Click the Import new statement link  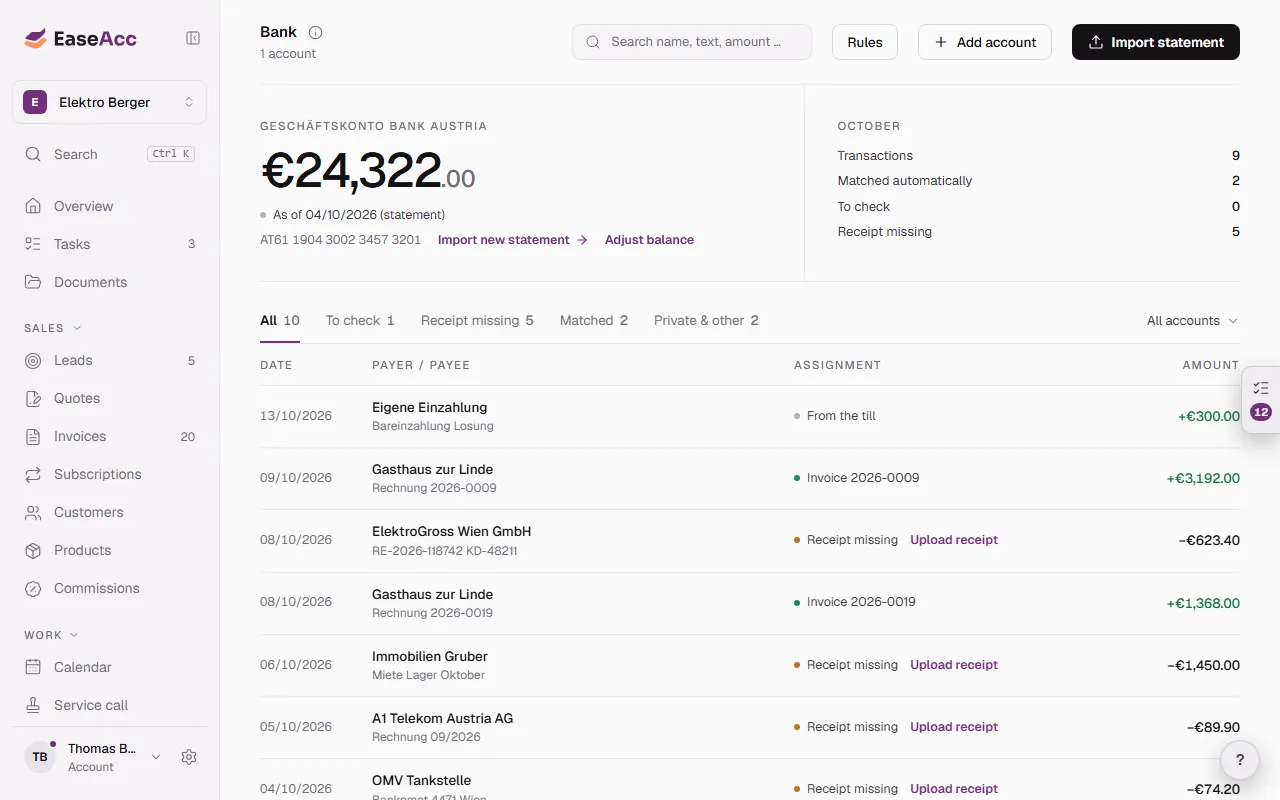click(x=513, y=240)
